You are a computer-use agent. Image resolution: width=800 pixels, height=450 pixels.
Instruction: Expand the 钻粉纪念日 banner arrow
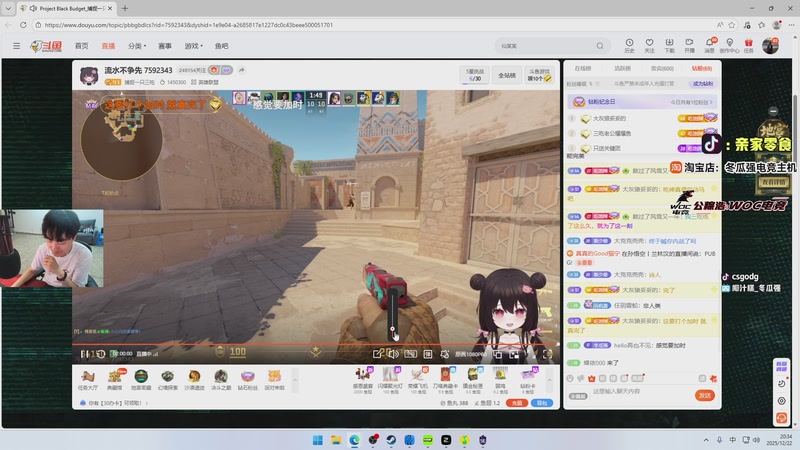(x=711, y=102)
